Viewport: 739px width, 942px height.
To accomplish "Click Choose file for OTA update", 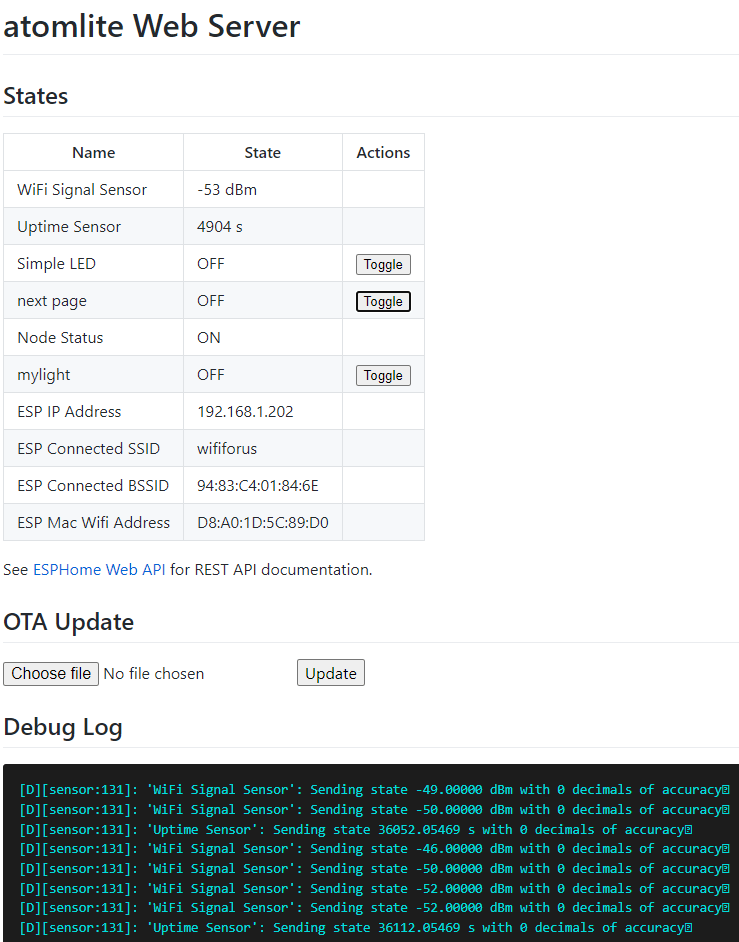I will 51,673.
